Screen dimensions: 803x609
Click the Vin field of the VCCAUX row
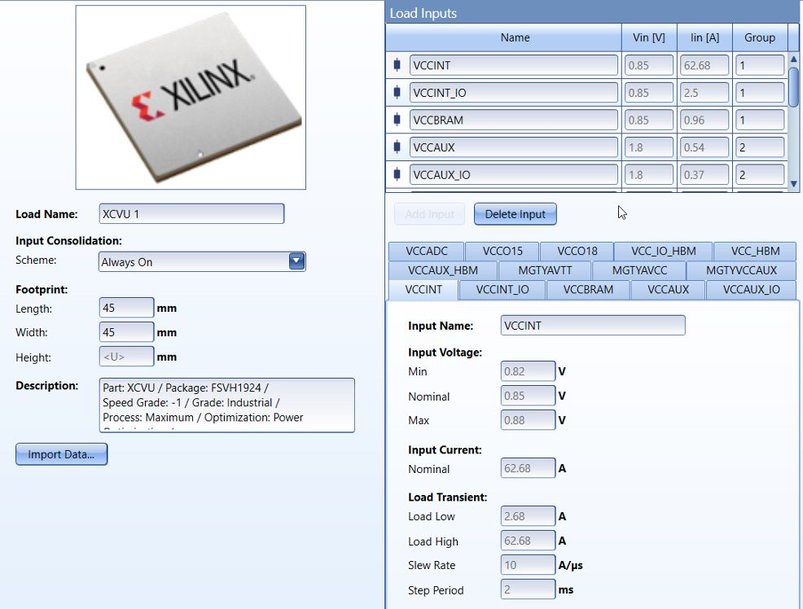click(649, 147)
